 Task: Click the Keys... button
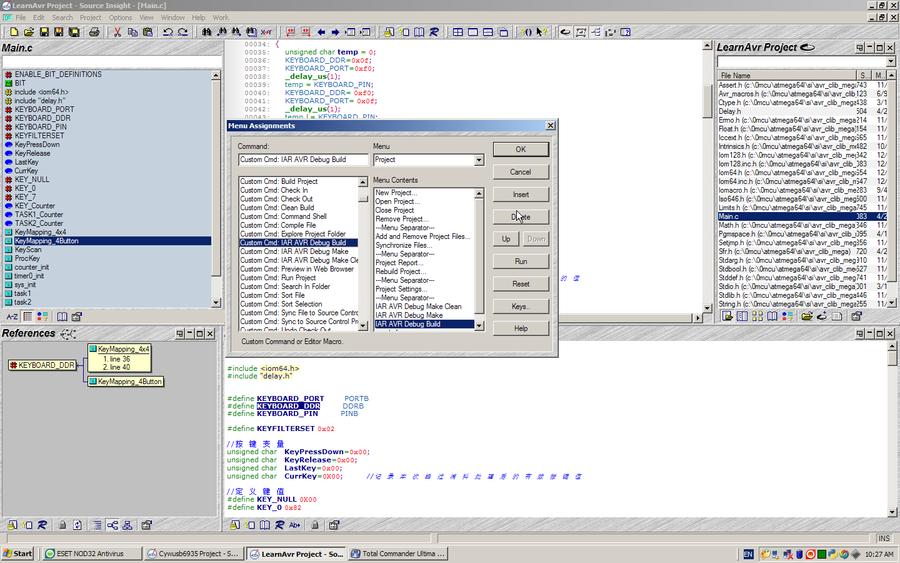point(520,306)
